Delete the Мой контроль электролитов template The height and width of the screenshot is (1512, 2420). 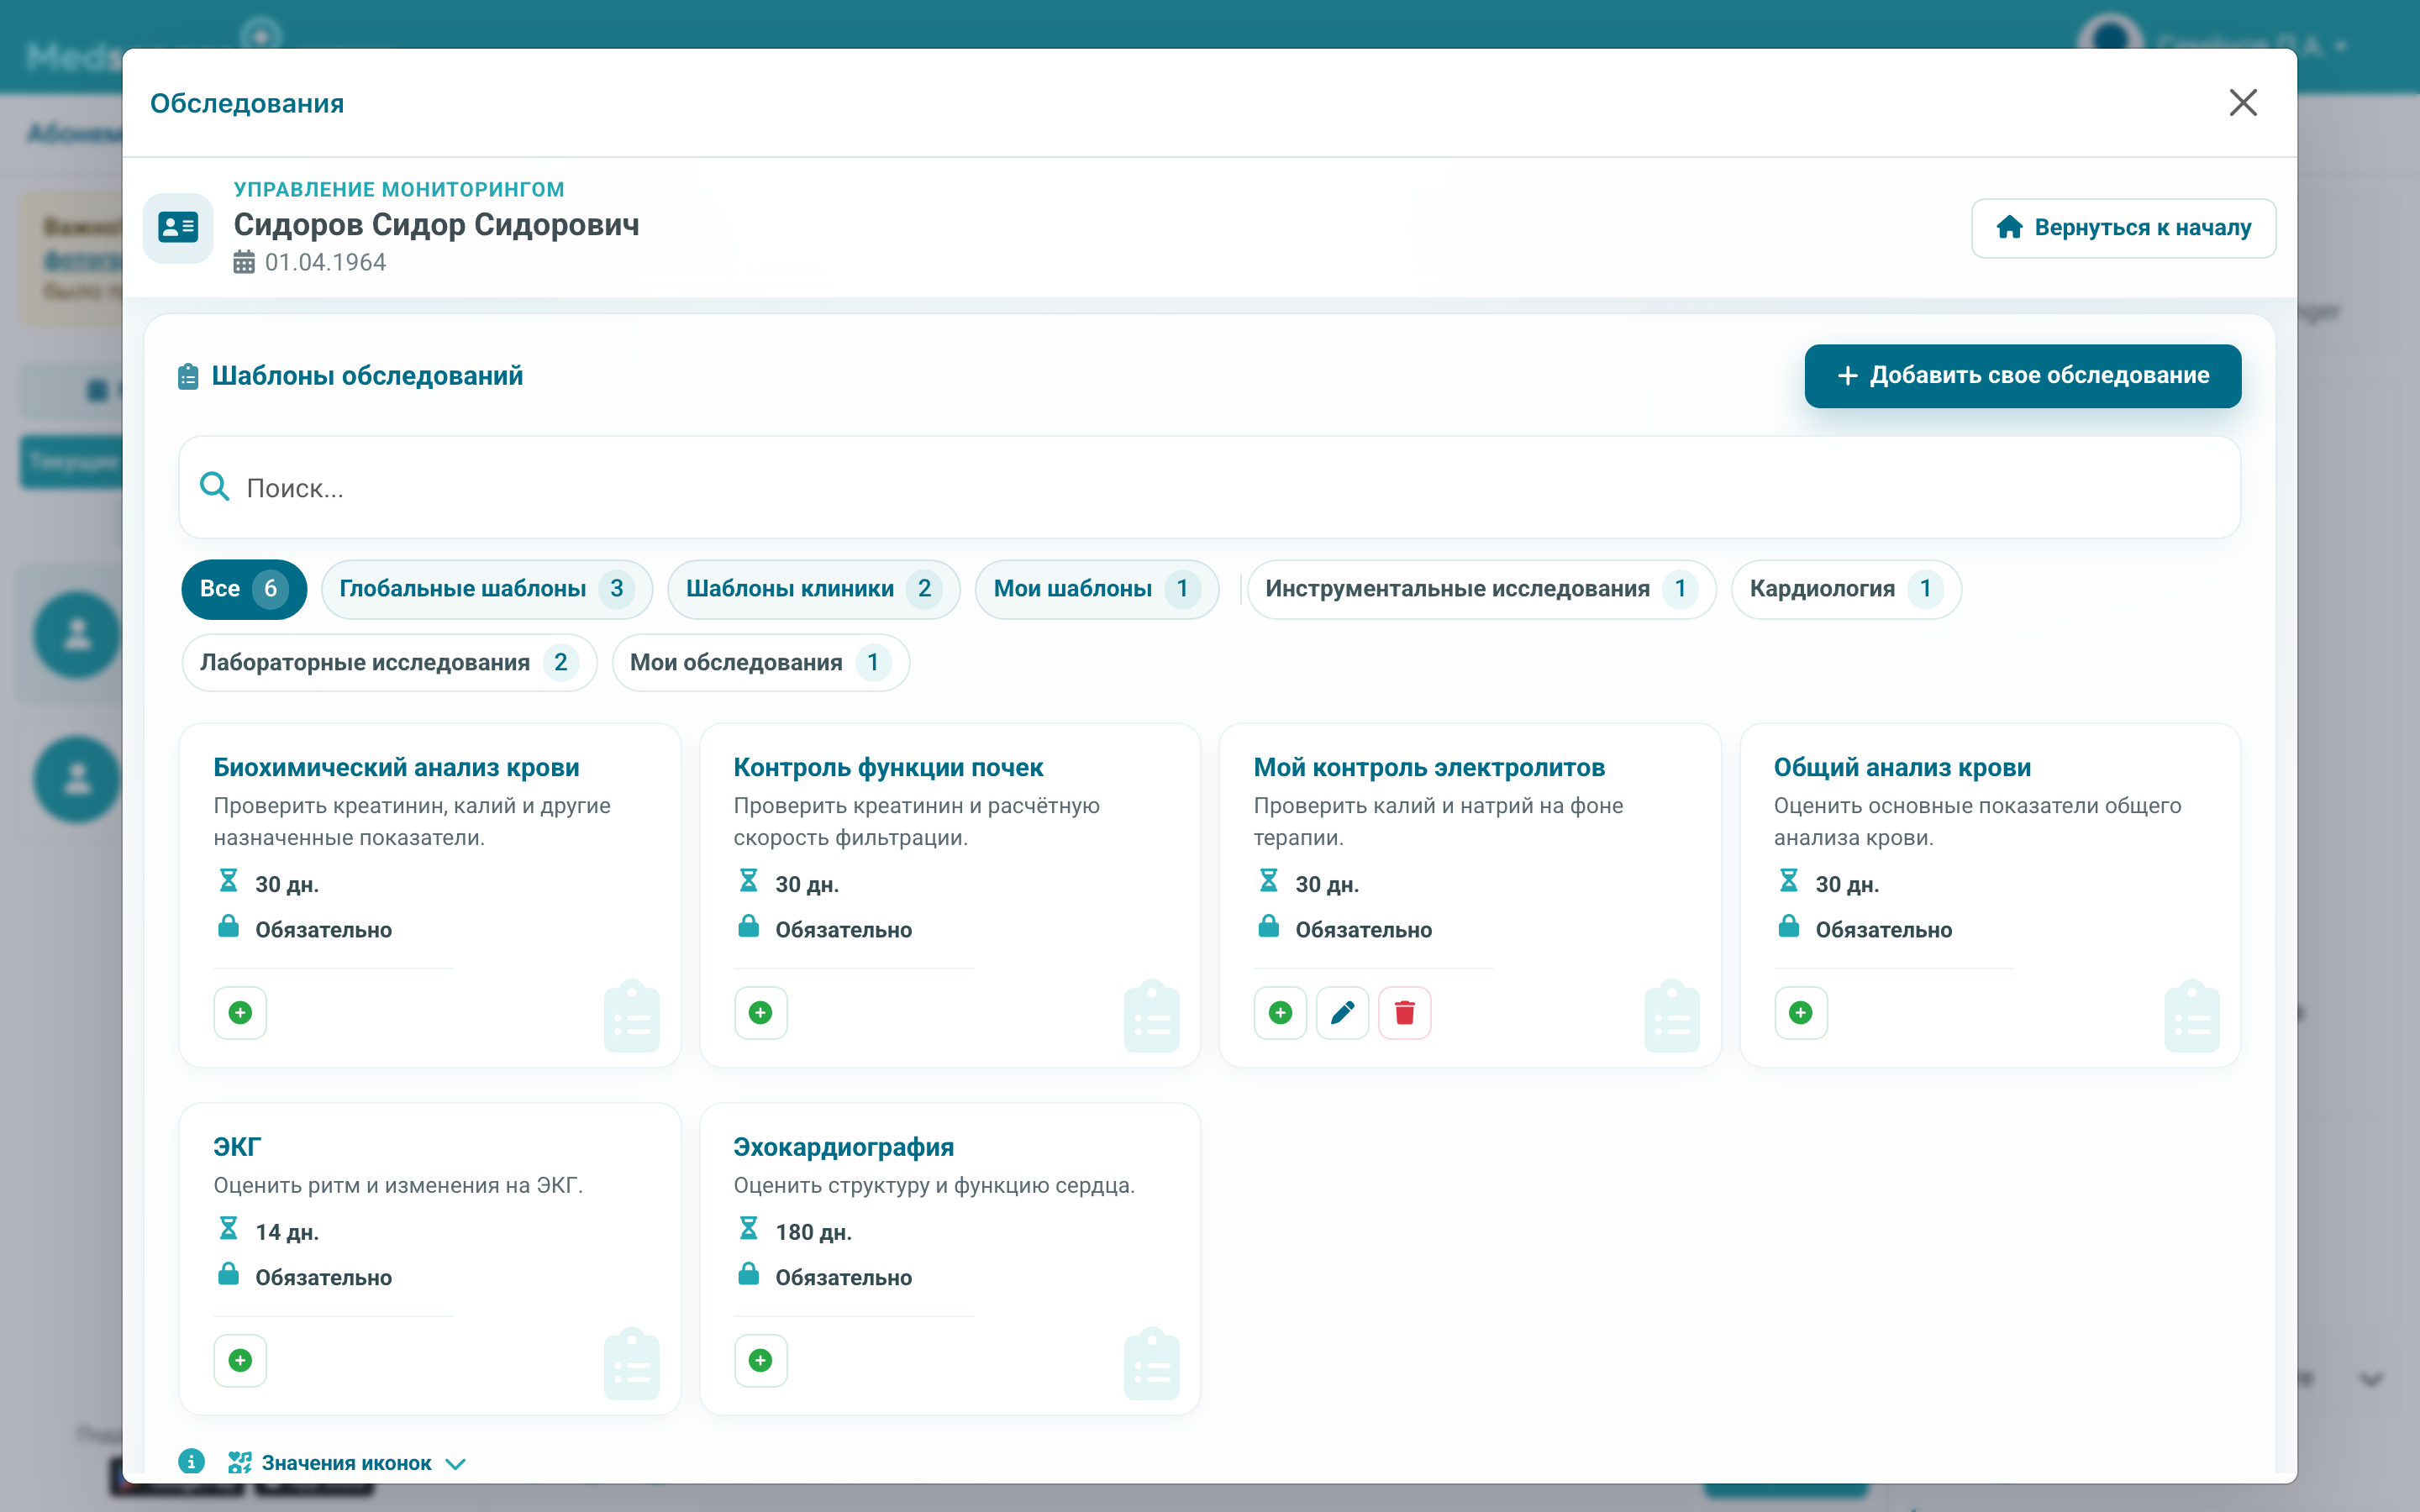tap(1404, 1013)
